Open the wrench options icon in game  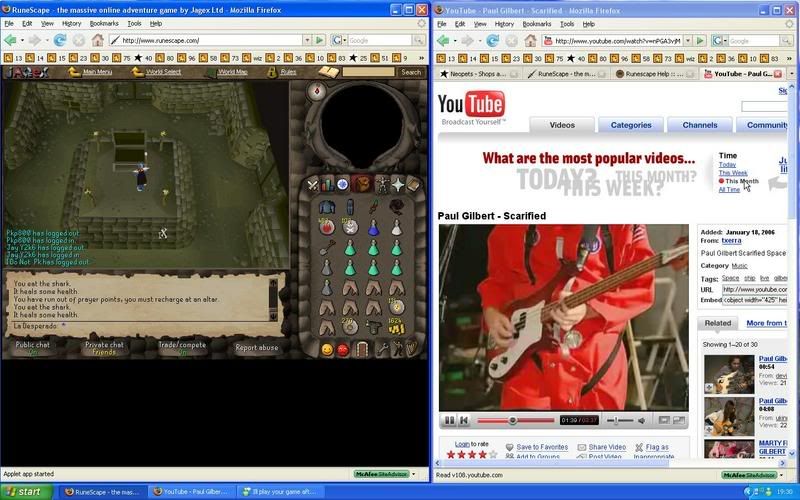coord(382,349)
